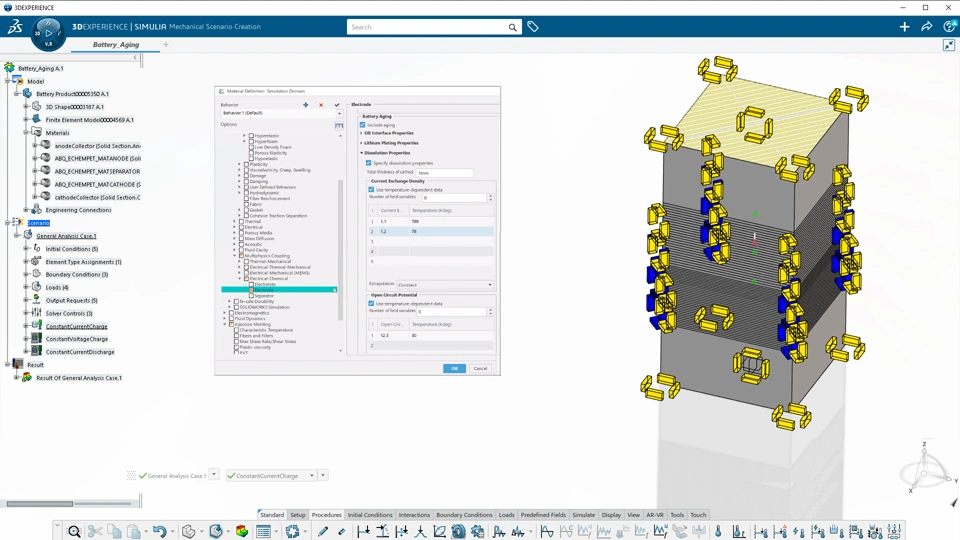
Task: Click the Copy icon in Standard toolbar
Action: (114, 531)
